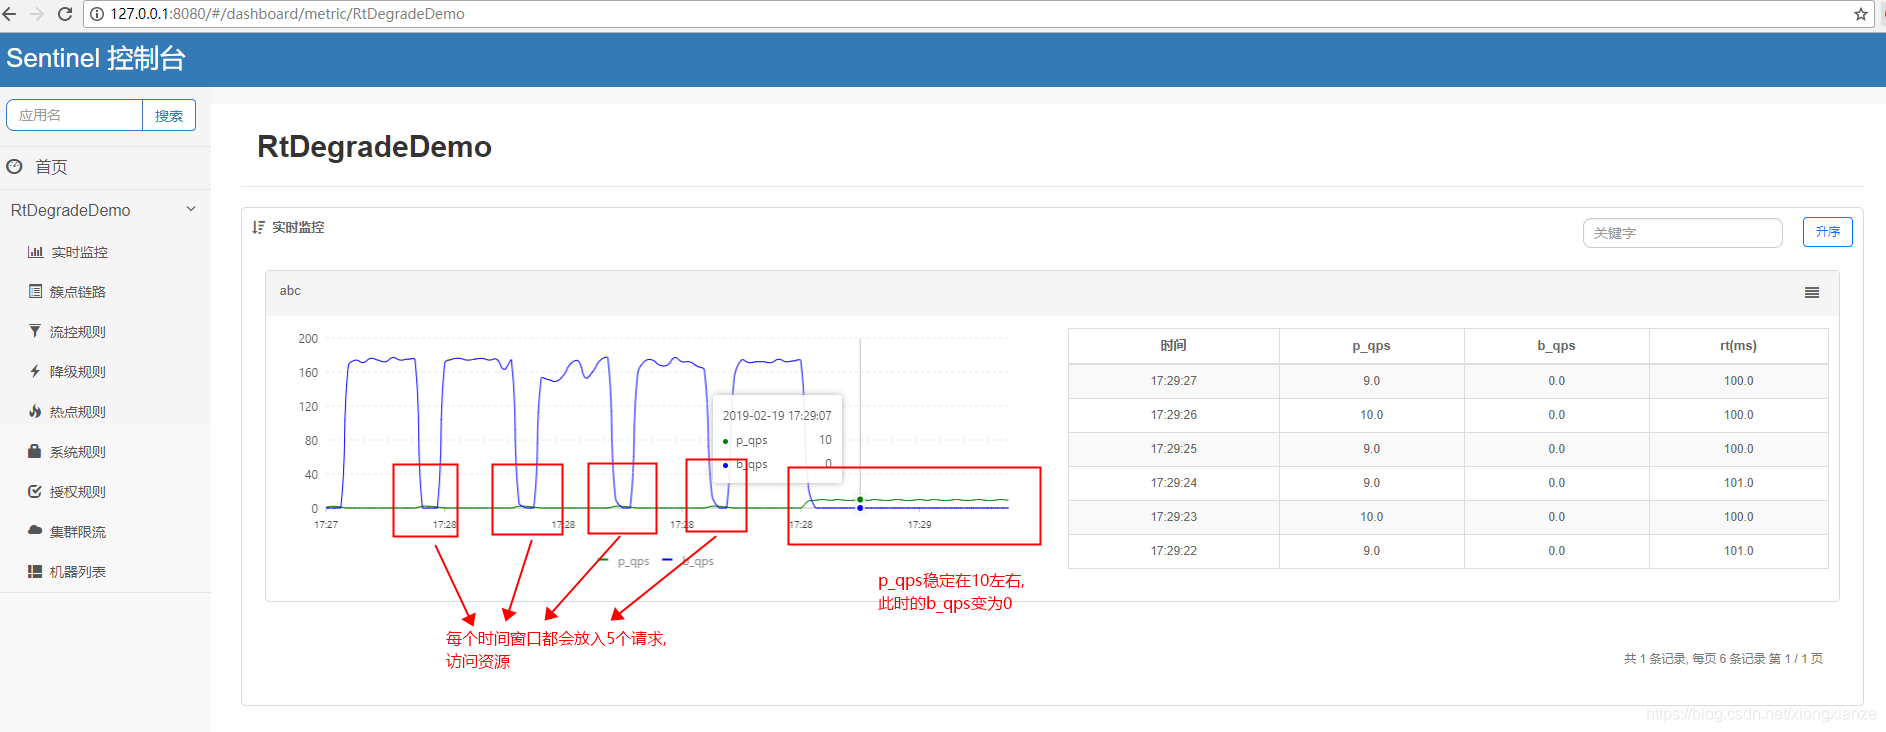1886x732 pixels.
Task: Open 授权规则 menu item
Action: (x=77, y=492)
